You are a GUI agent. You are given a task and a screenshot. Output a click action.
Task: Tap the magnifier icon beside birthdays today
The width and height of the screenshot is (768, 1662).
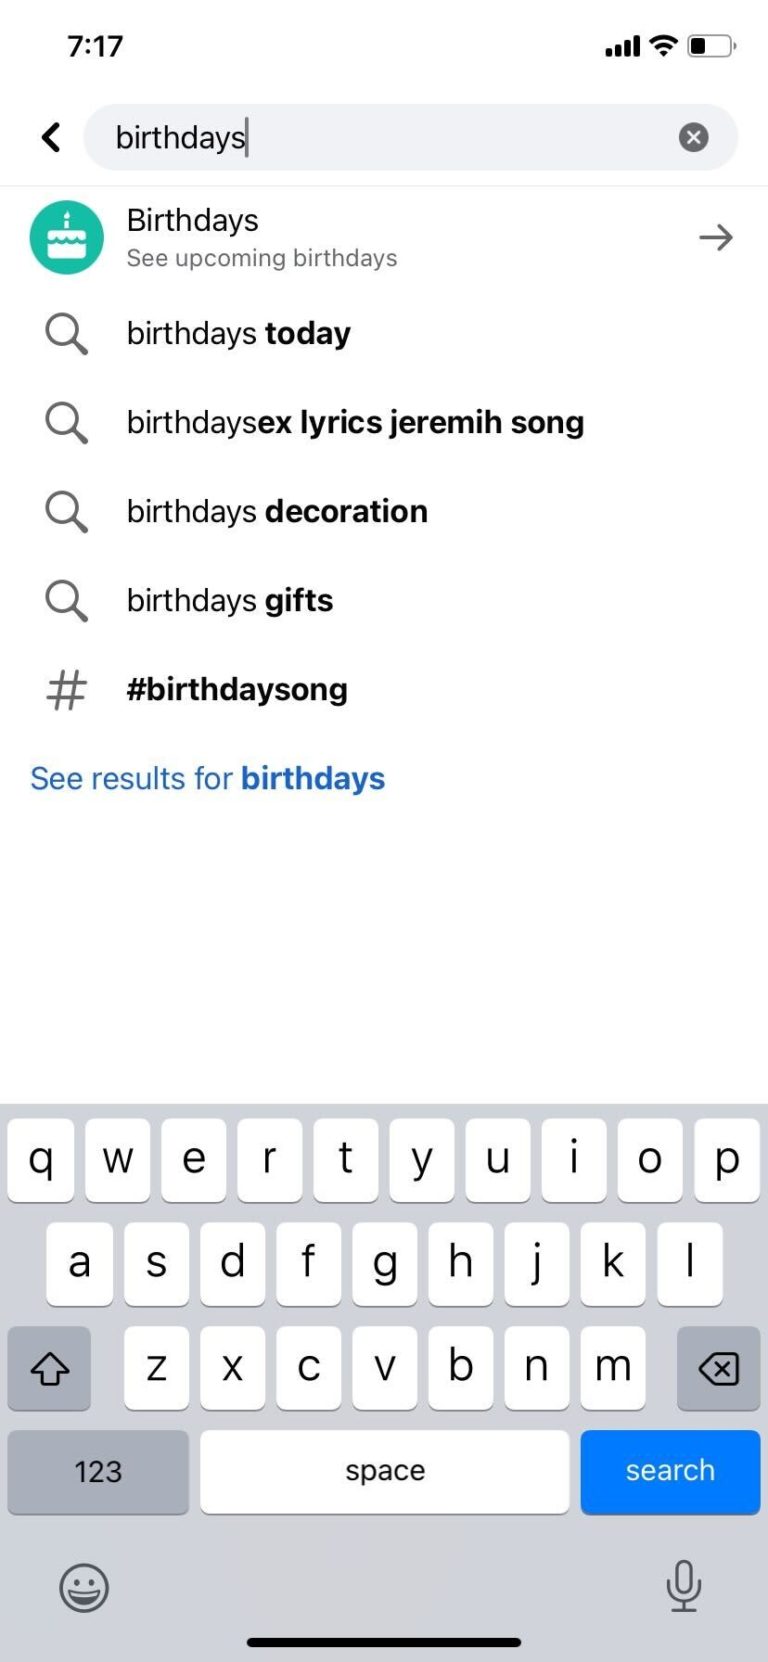(65, 334)
